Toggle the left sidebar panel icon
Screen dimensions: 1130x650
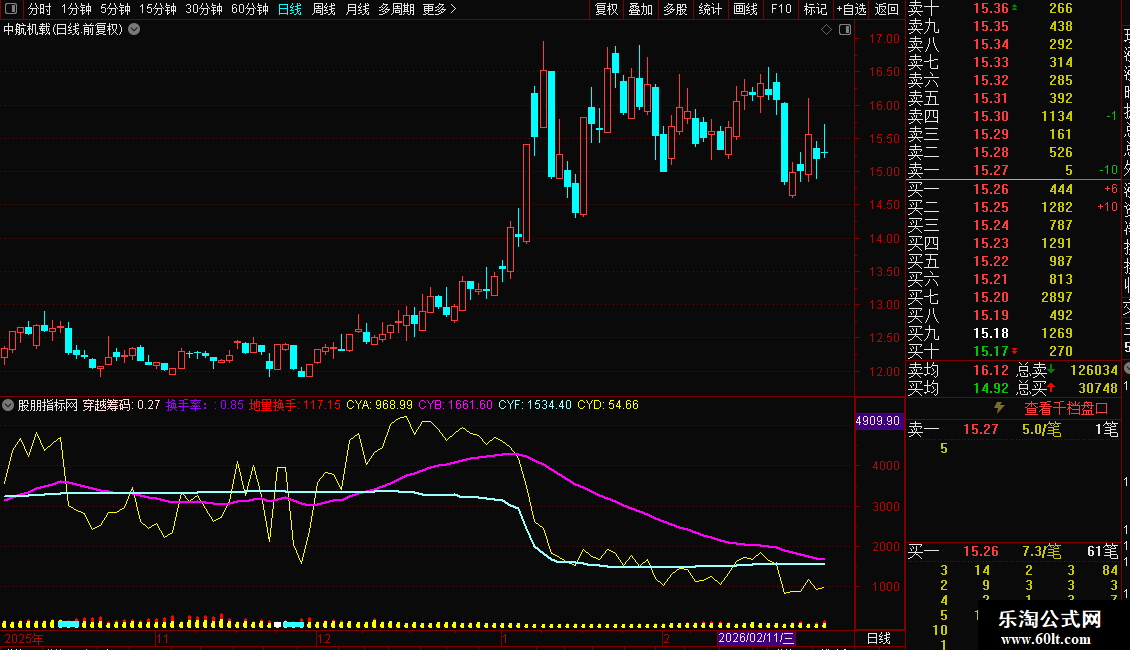tap(11, 9)
